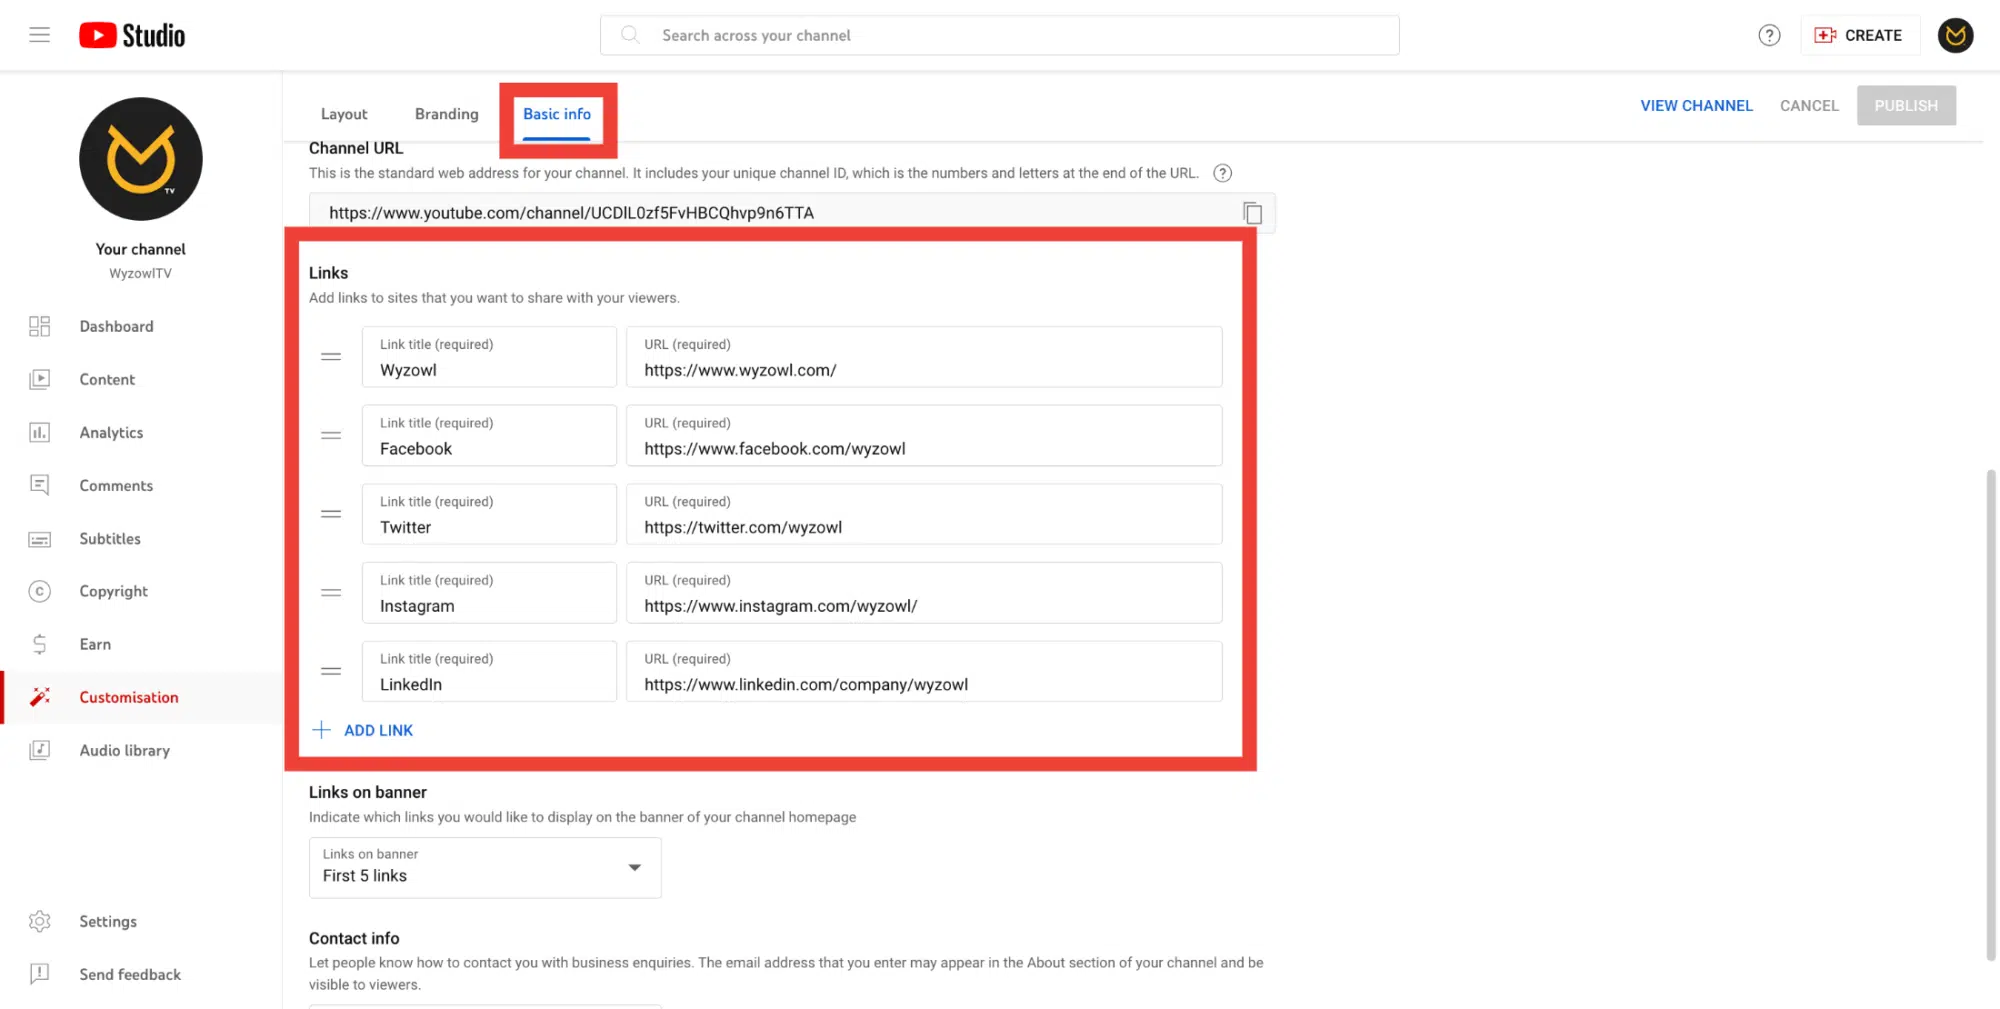
Task: Click the CREATE button
Action: click(x=1859, y=35)
